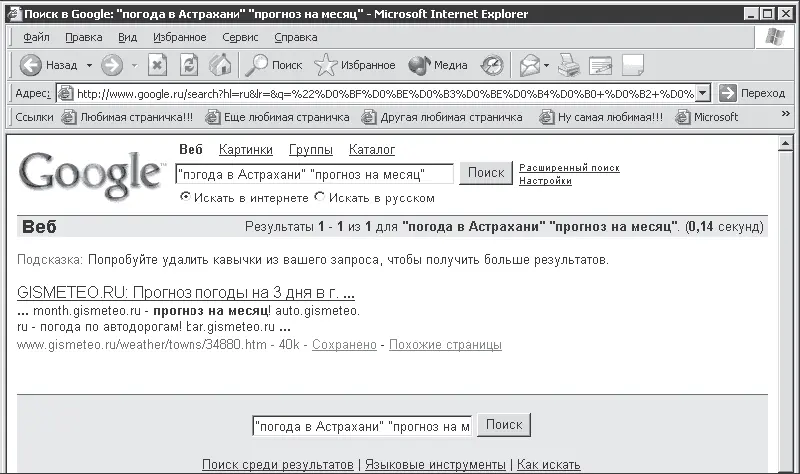Image resolution: width=800 pixels, height=474 pixels.
Task: Click the Stop loading icon
Action: coord(158,65)
